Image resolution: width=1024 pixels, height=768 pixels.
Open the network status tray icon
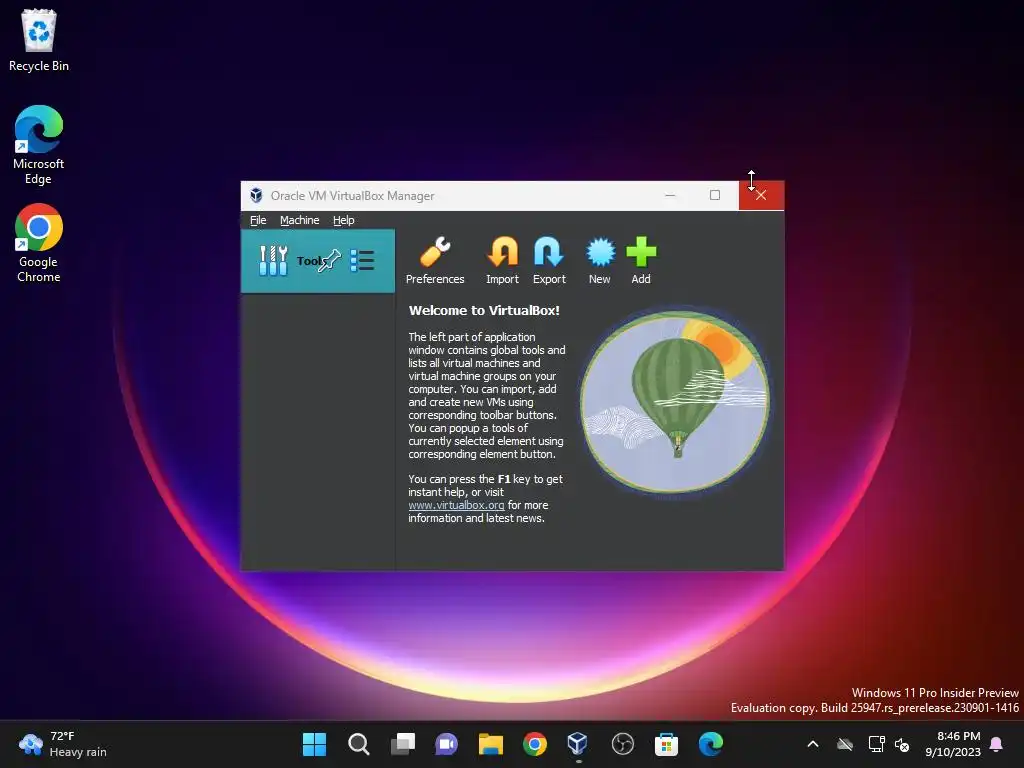tap(876, 744)
